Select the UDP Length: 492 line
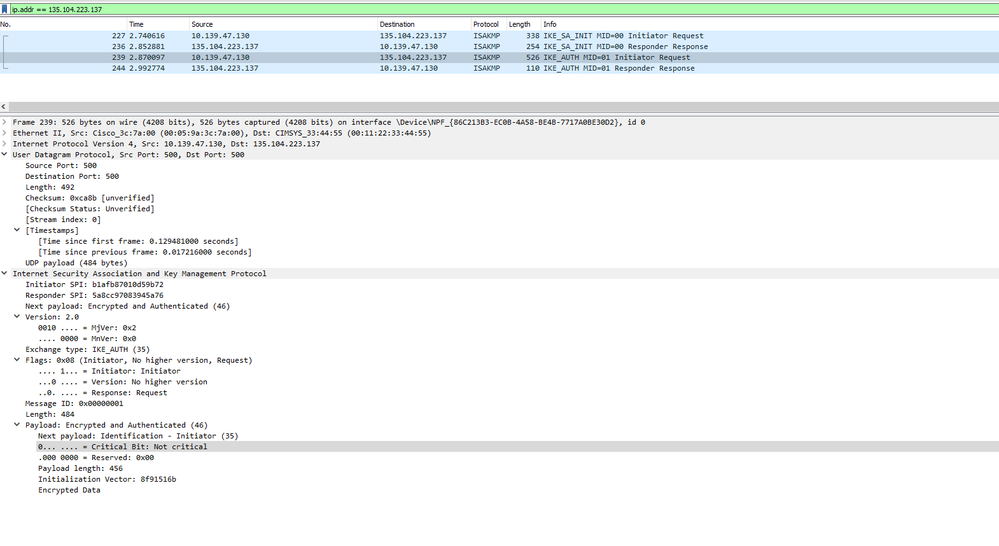The image size is (999, 546). (x=50, y=187)
